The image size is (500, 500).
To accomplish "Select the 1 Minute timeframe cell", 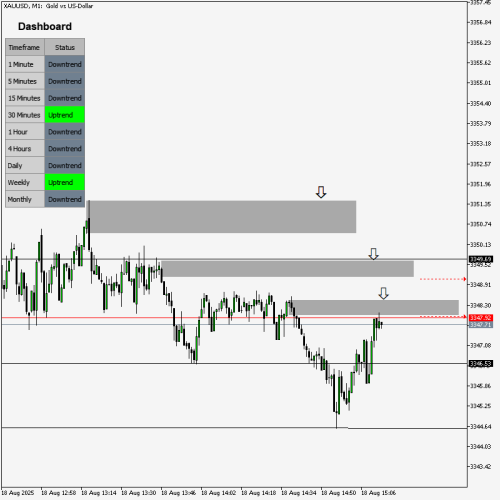I will tap(25, 64).
